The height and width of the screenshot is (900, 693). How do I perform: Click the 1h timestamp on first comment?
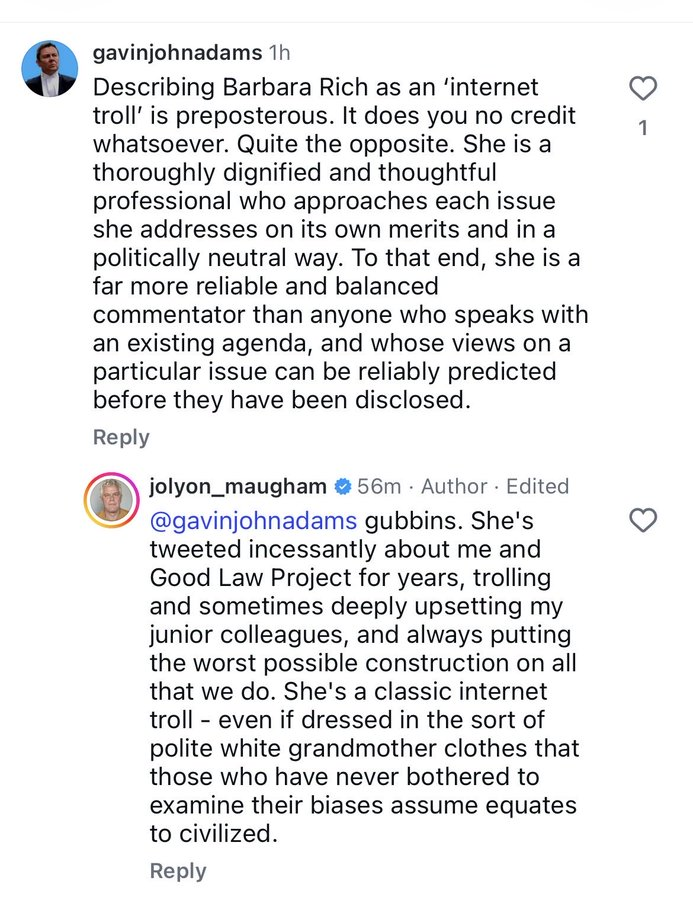tap(280, 53)
